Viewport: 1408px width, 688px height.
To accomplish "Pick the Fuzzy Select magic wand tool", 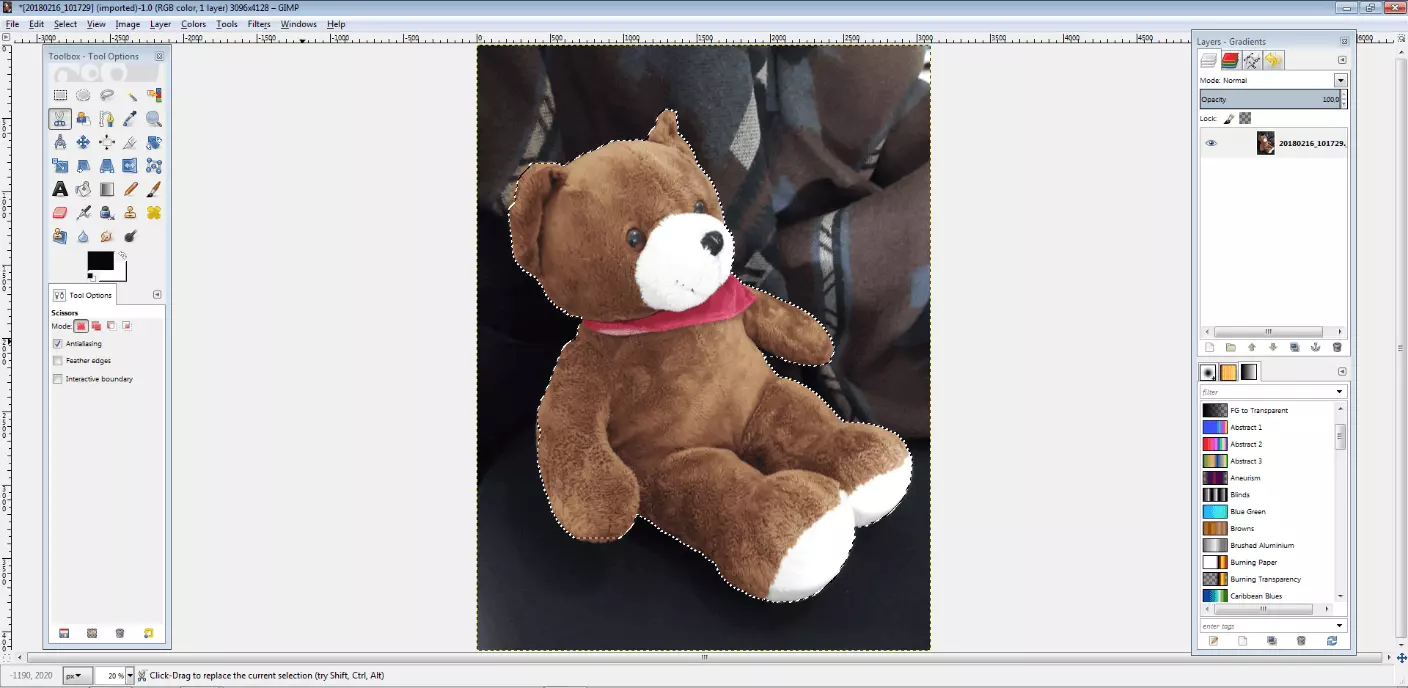I will coord(130,95).
